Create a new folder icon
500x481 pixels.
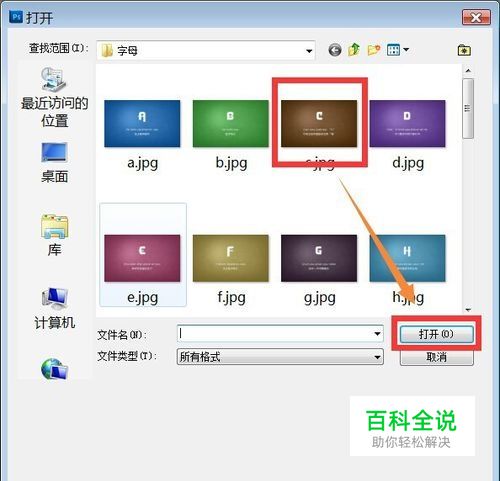[374, 50]
